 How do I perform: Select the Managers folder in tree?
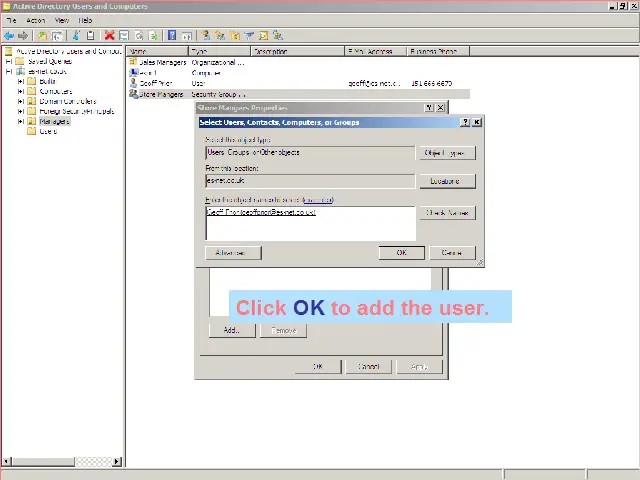point(54,121)
